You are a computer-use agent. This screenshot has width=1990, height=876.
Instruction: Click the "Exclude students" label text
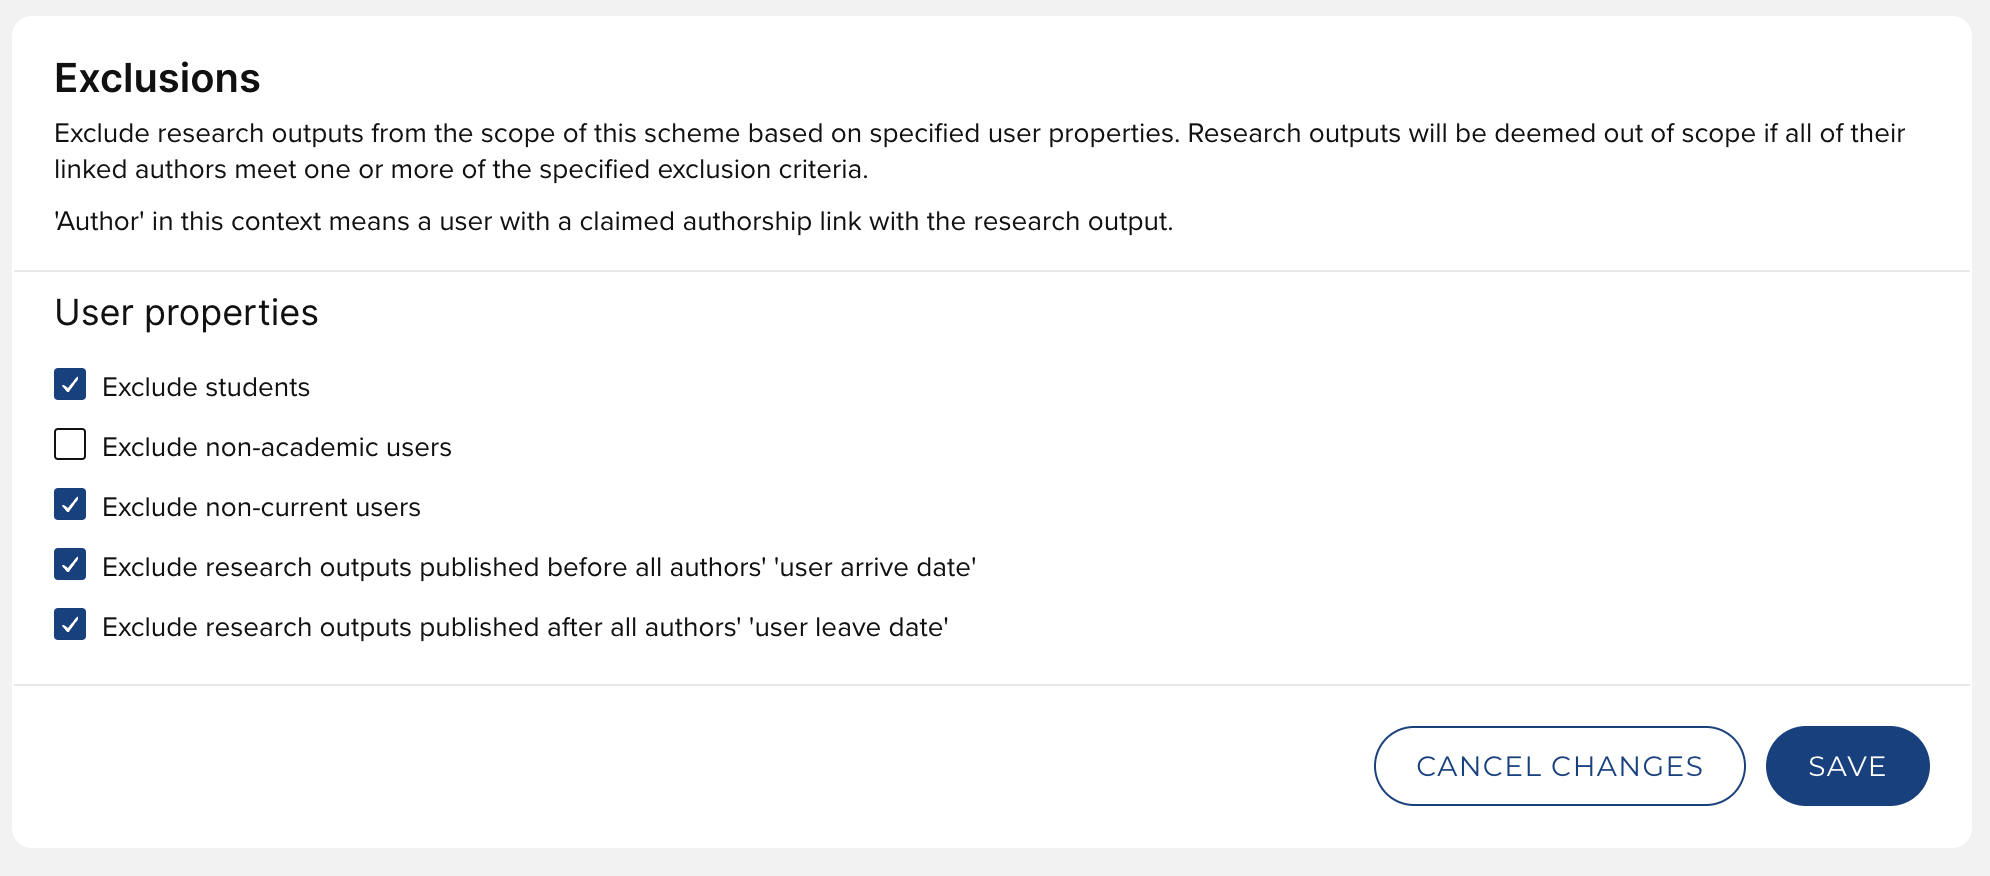point(206,387)
